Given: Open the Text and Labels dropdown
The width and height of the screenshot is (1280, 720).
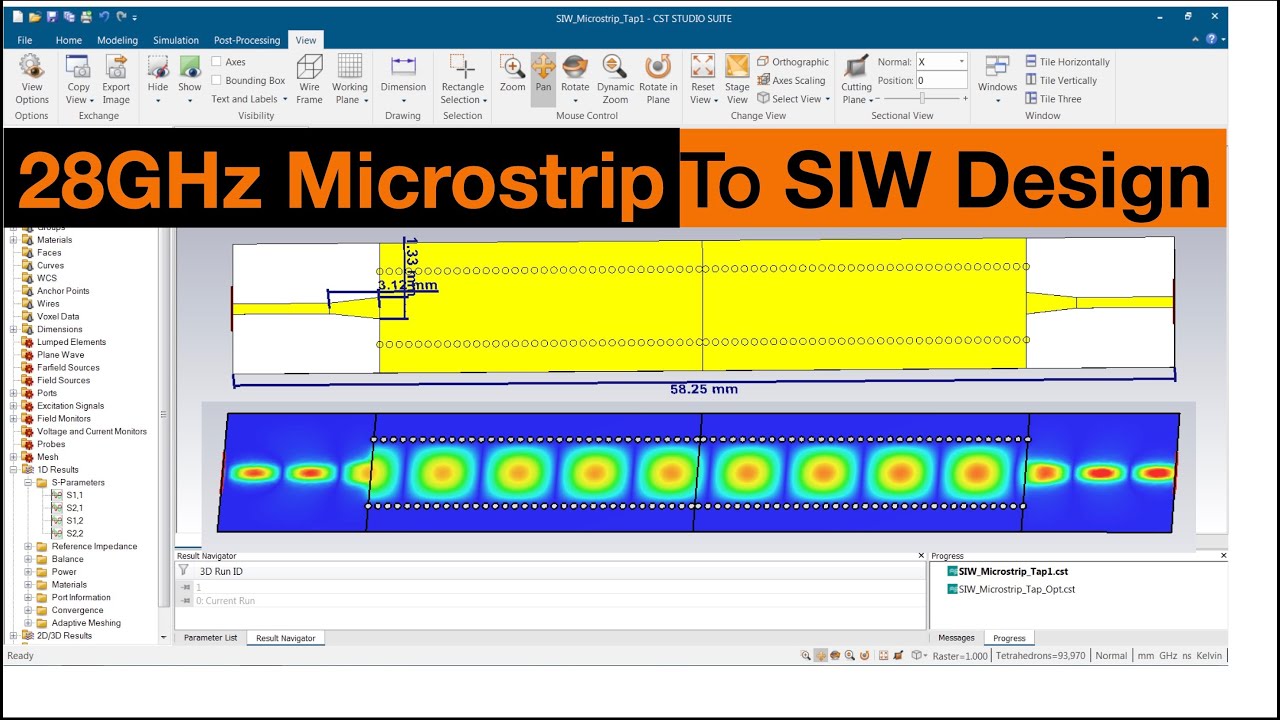Looking at the screenshot, I should tap(248, 99).
